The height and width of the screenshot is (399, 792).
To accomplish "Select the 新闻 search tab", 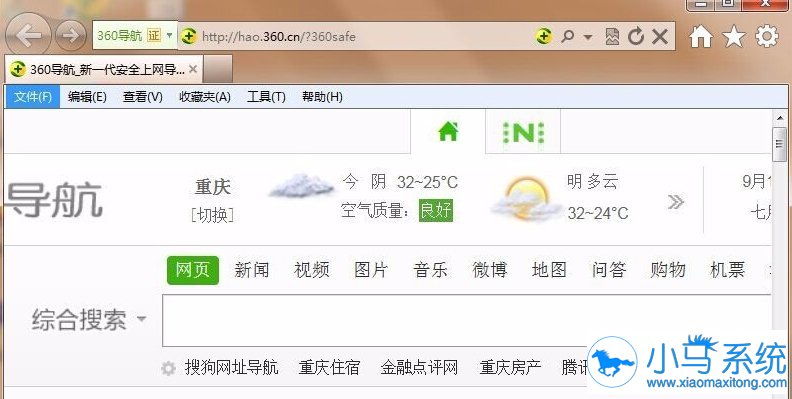I will click(252, 270).
